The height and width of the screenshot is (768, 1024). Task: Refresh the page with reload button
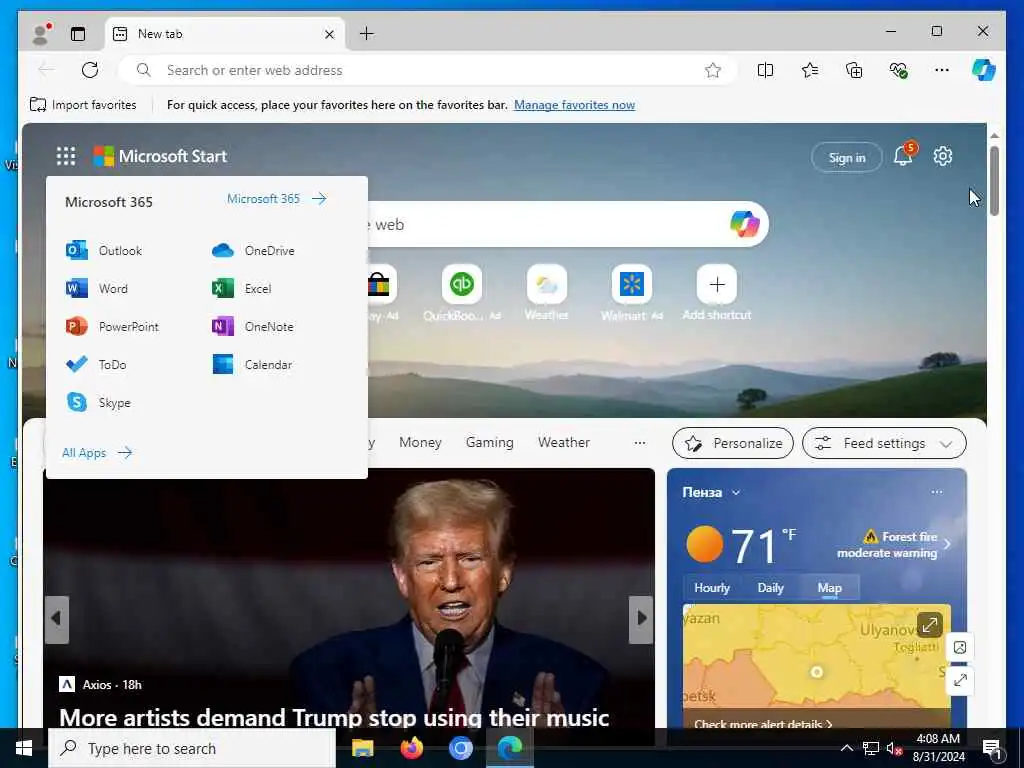(89, 70)
